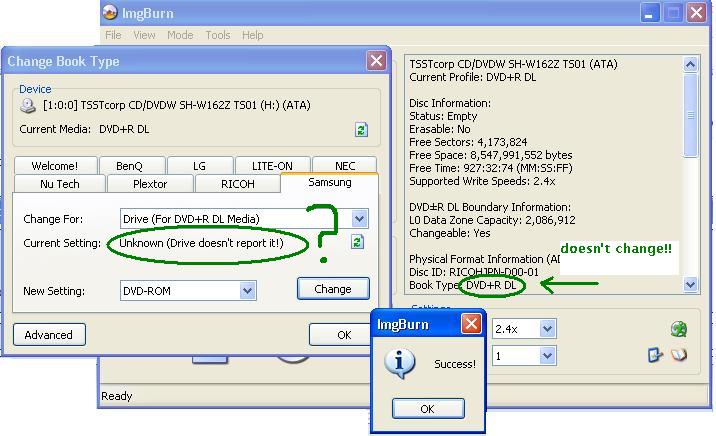The image size is (716, 436).
Task: Click the pencil-and-disc icon beside the book icon
Action: coord(655,355)
